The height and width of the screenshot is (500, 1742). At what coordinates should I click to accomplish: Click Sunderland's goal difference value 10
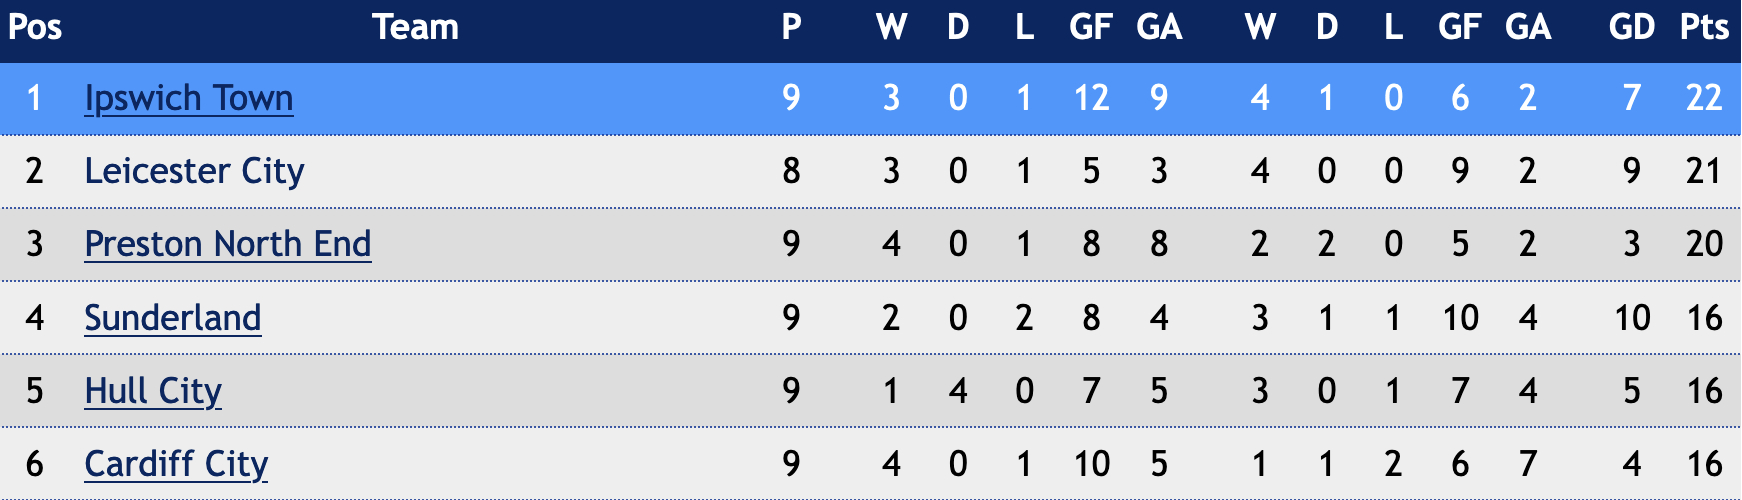click(1632, 318)
